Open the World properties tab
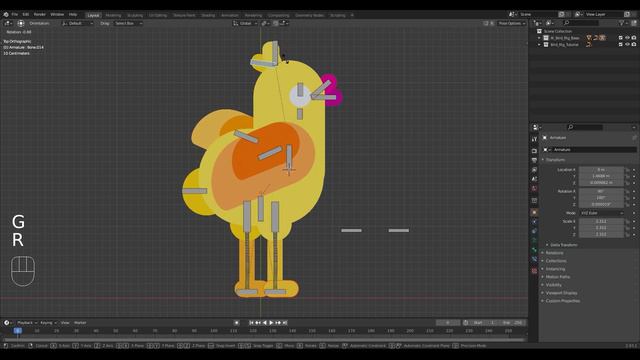 534,189
